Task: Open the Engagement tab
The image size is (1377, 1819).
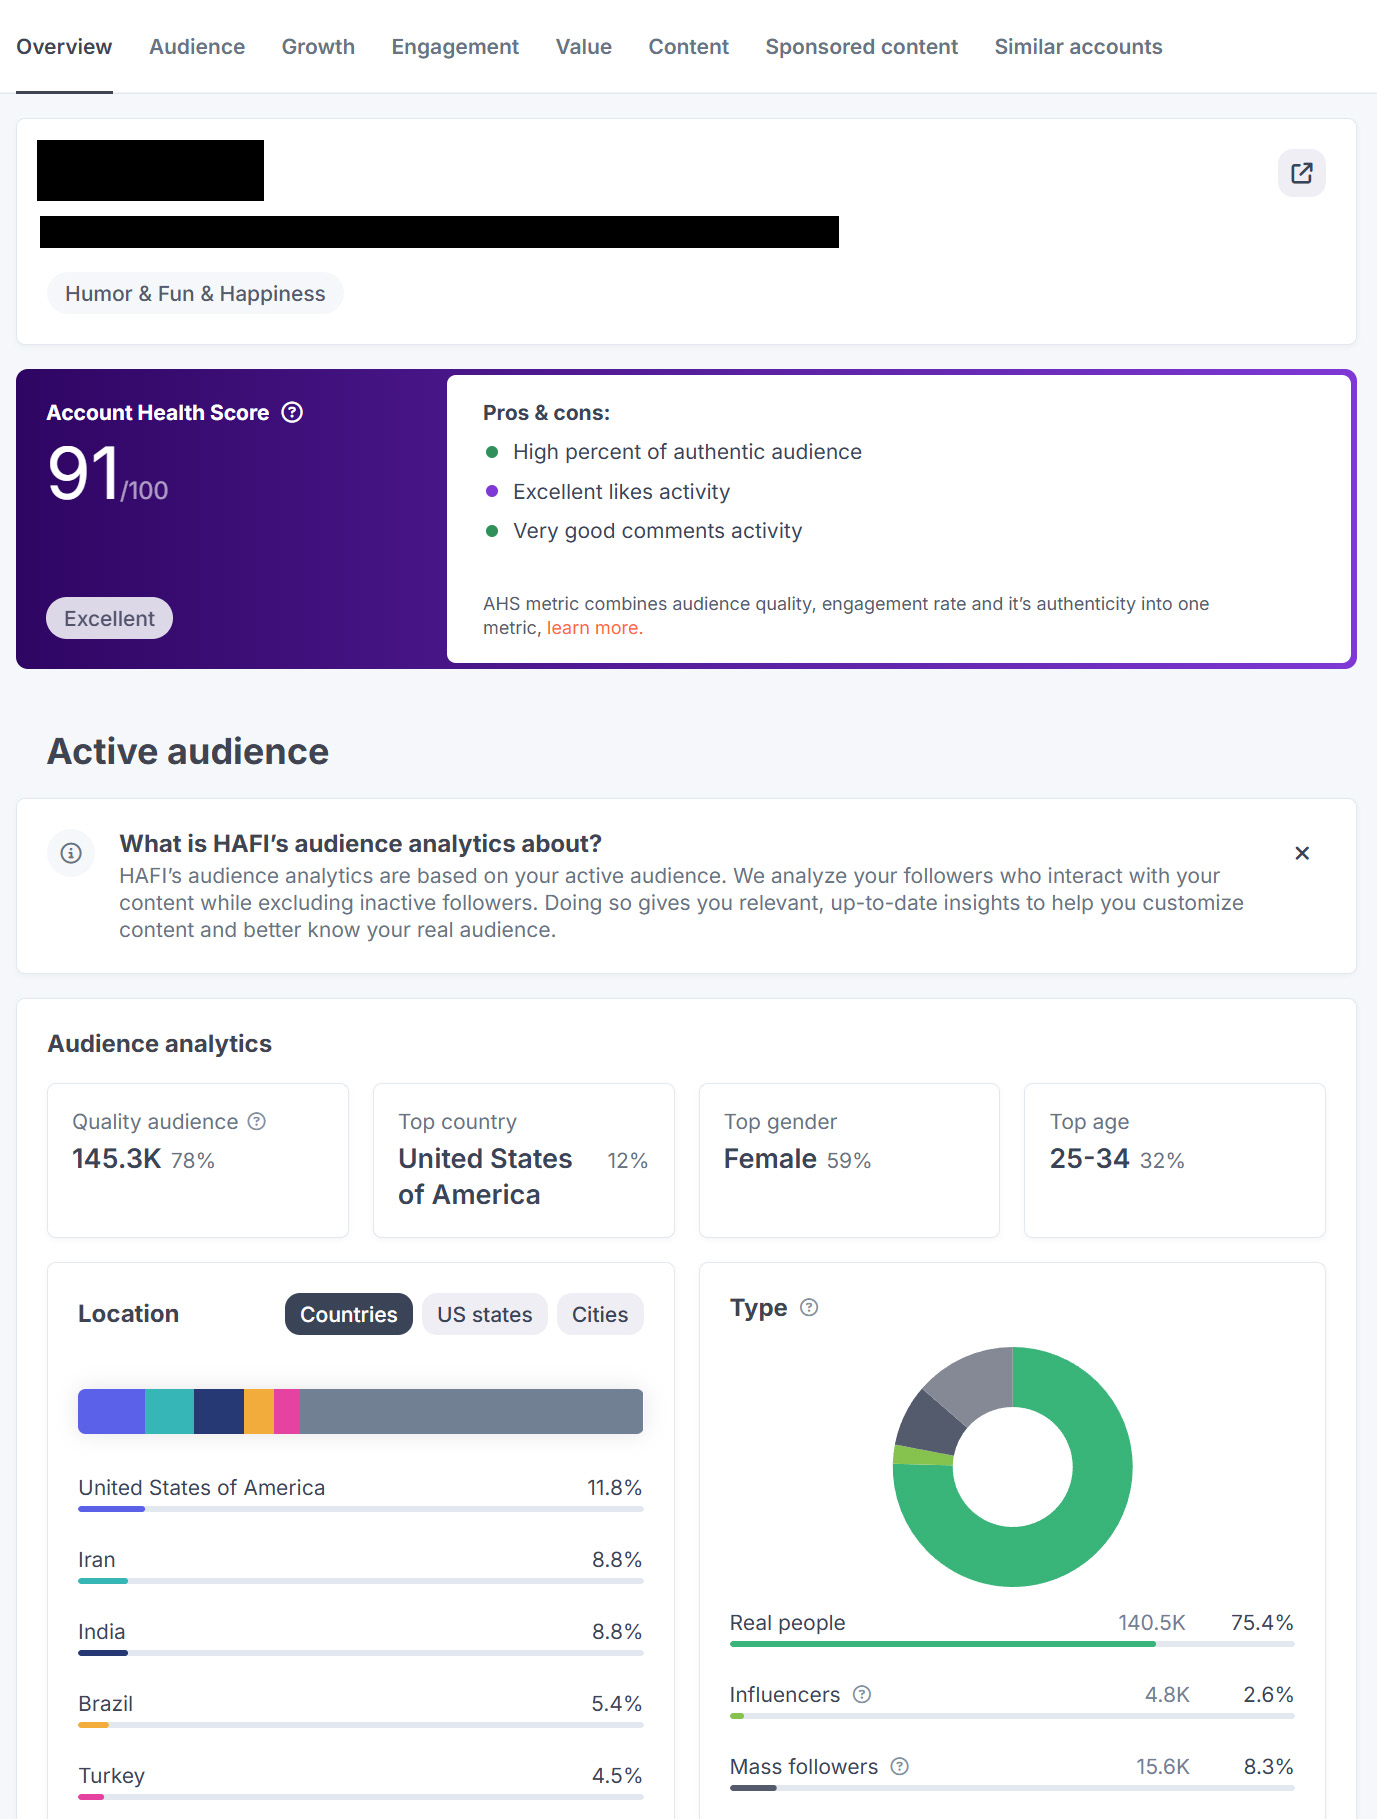Action: (455, 47)
